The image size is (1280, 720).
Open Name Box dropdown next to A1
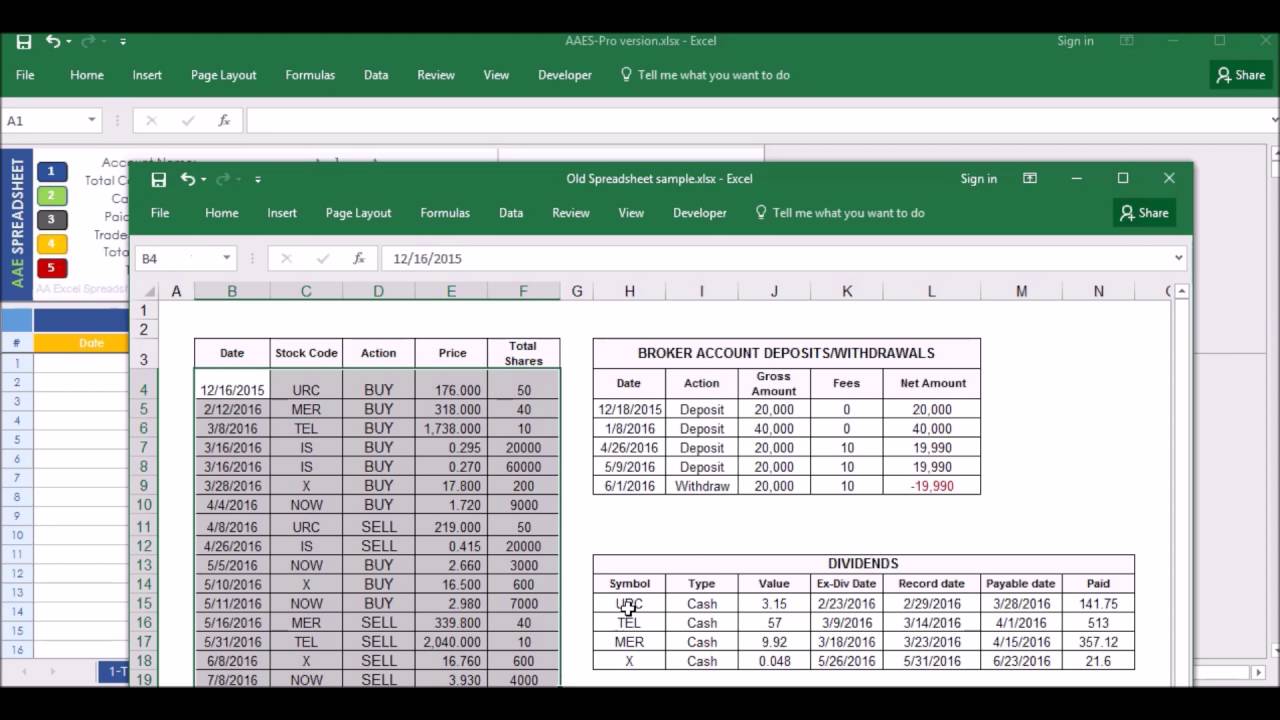pyautogui.click(x=92, y=120)
